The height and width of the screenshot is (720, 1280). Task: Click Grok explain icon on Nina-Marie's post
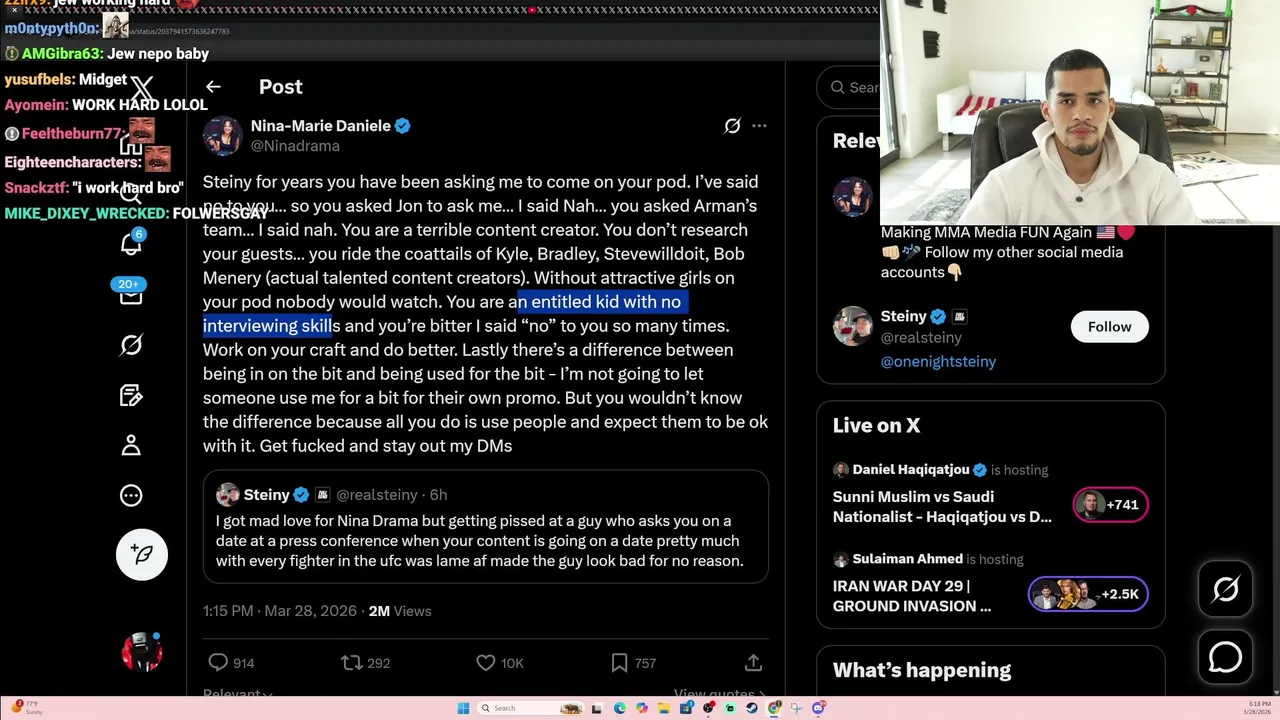tap(732, 126)
